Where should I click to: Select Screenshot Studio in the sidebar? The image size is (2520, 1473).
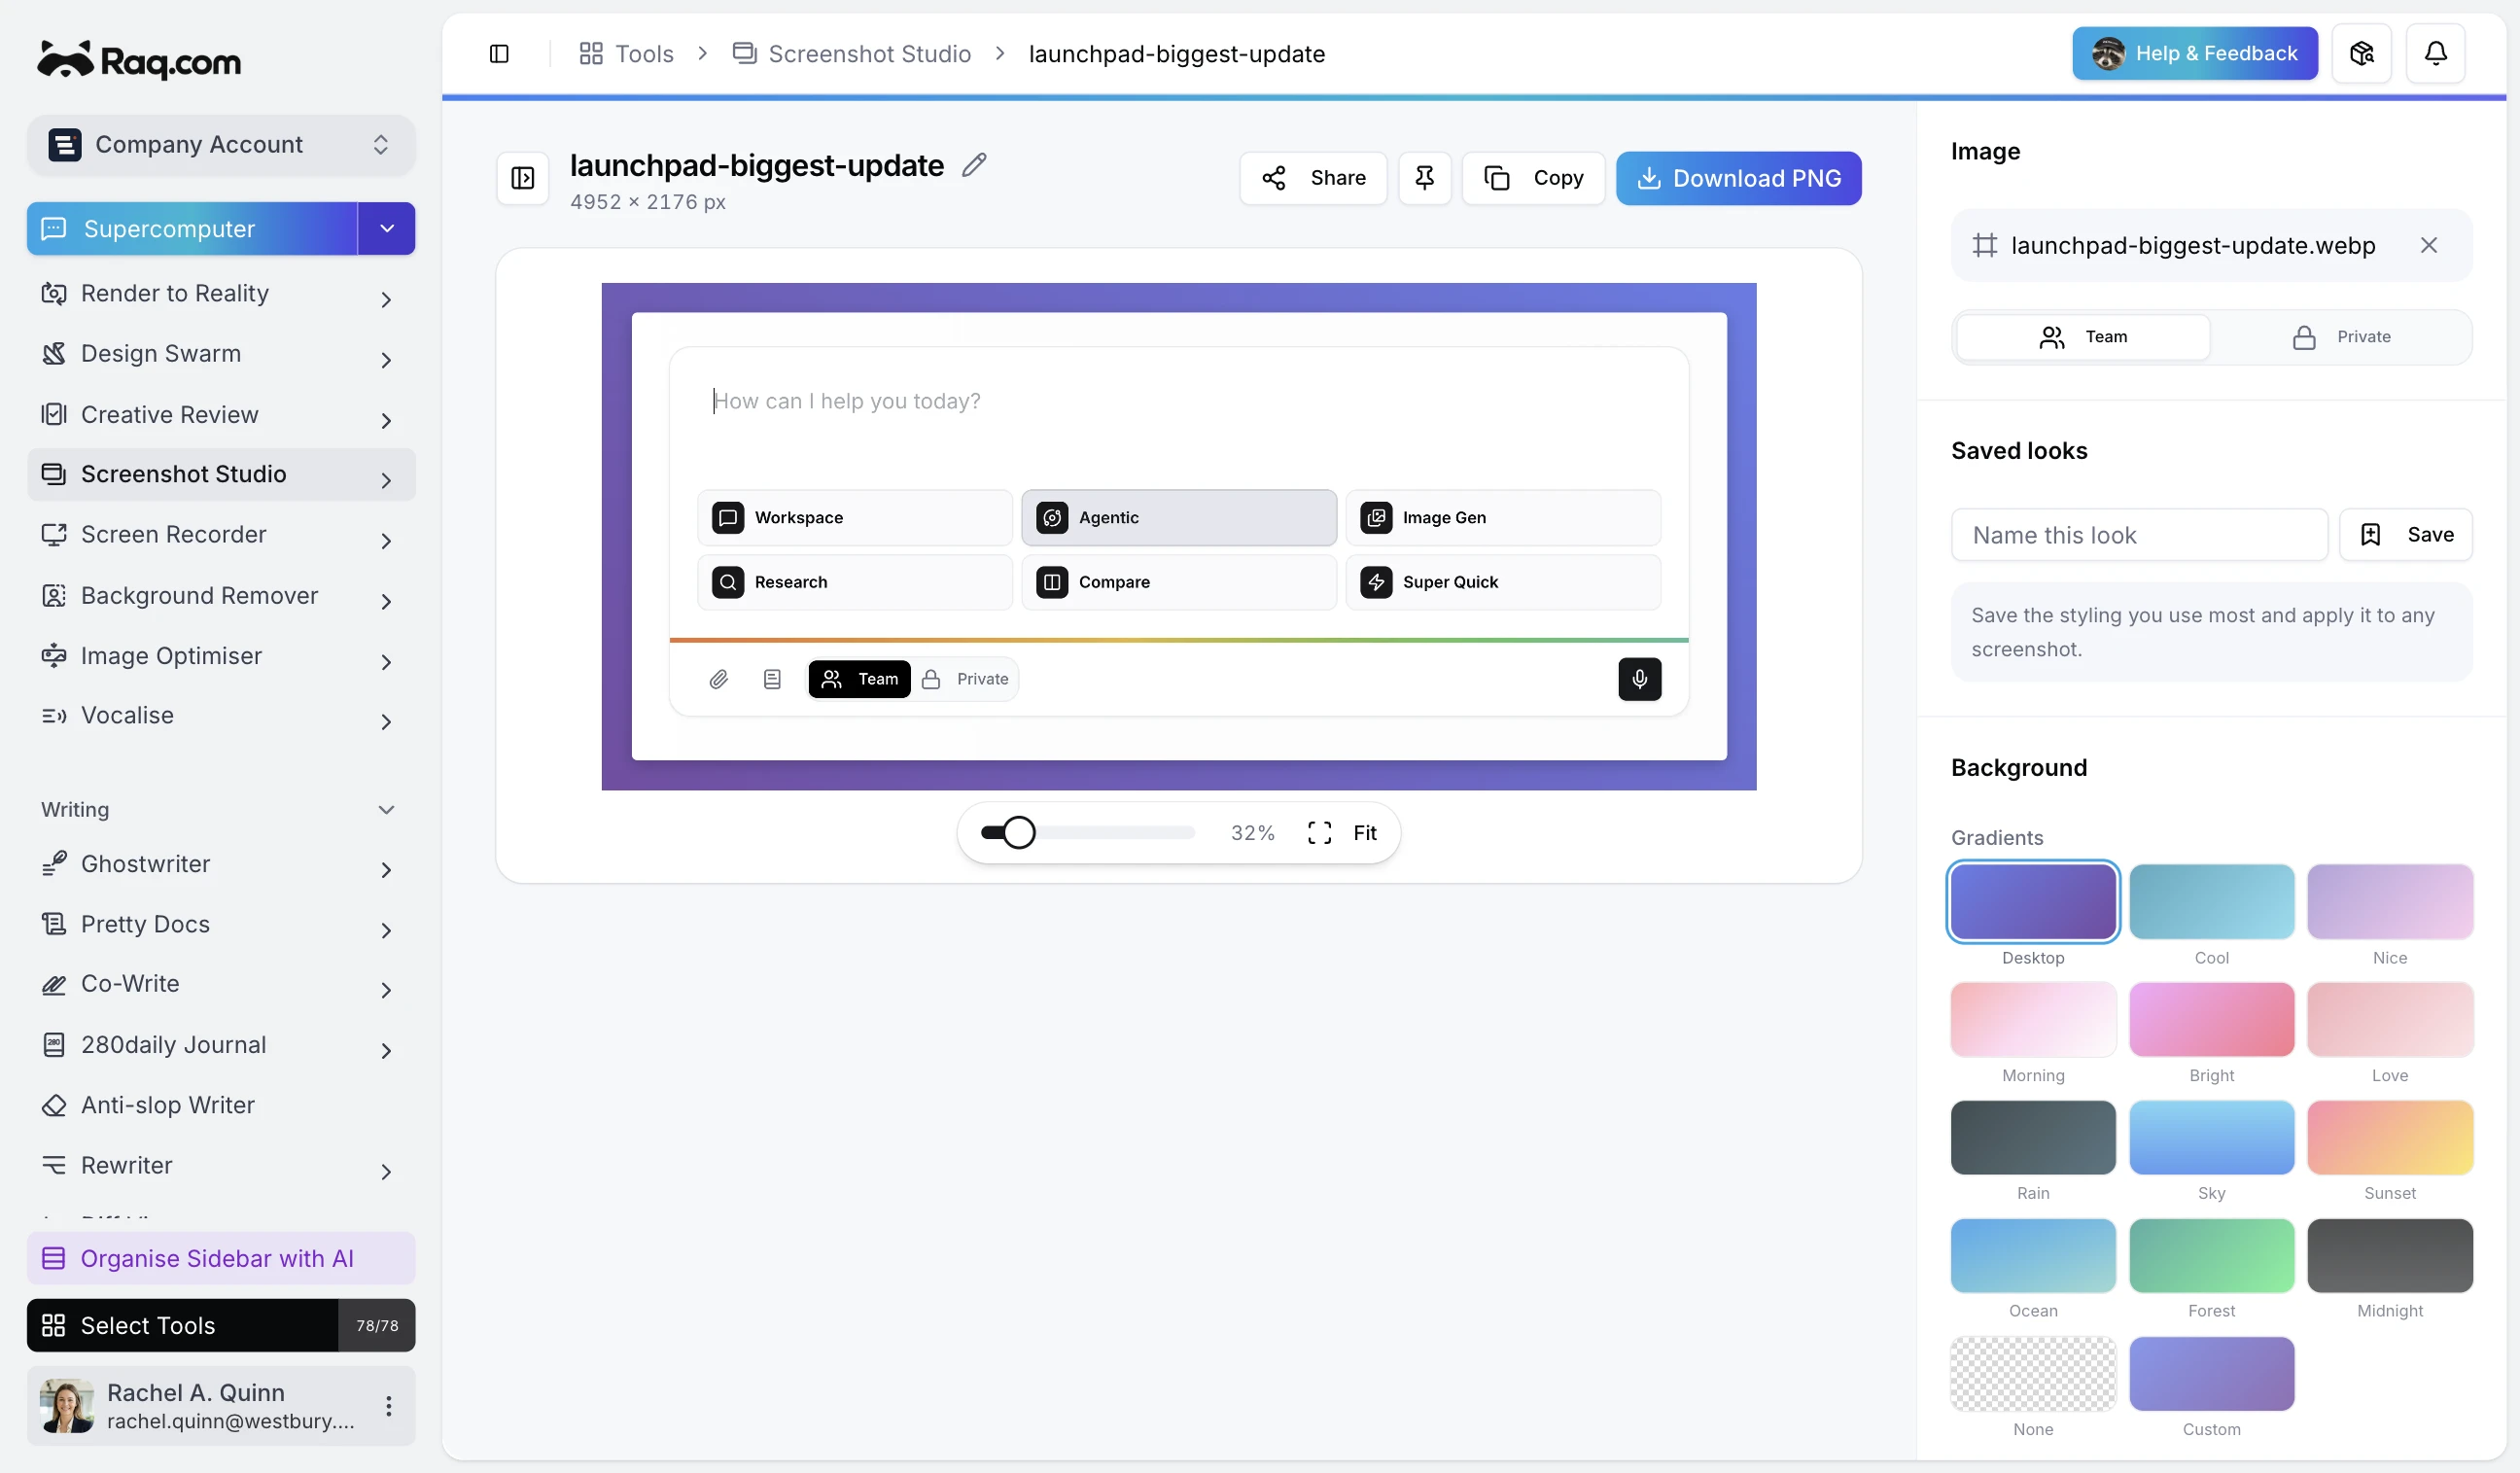tap(220, 475)
